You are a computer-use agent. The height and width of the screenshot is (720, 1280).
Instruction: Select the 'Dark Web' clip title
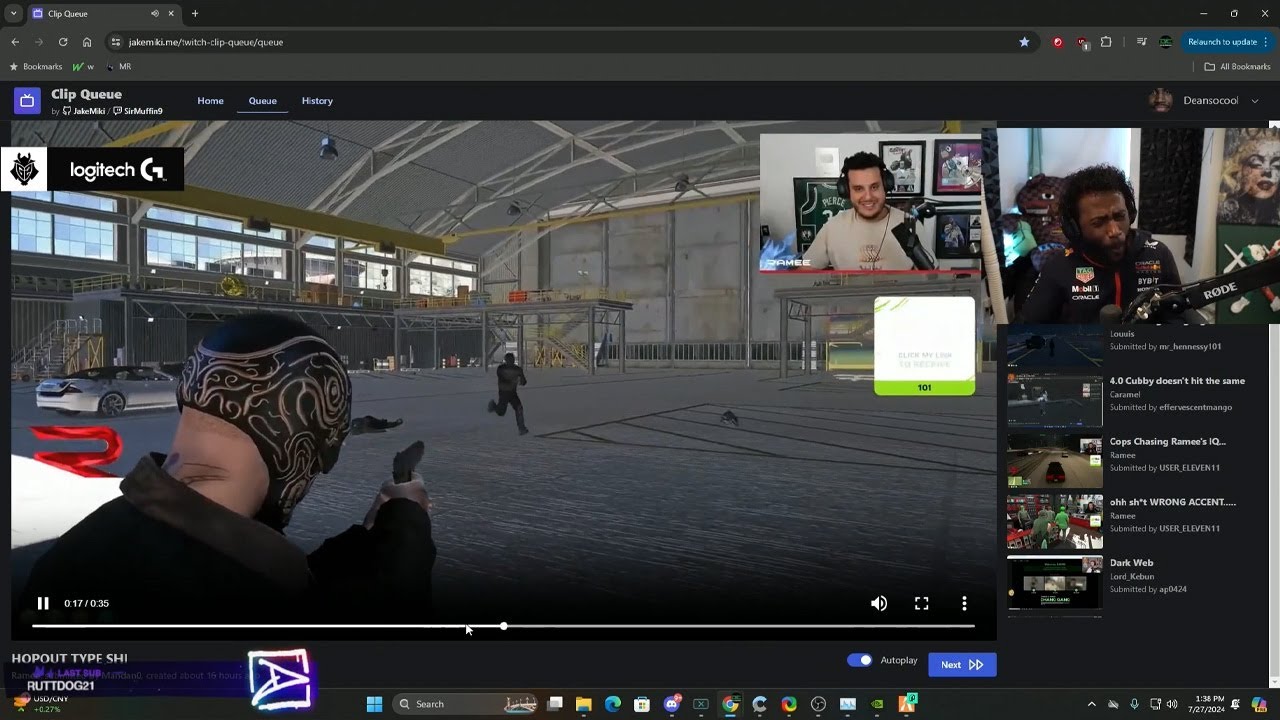[x=1131, y=563]
